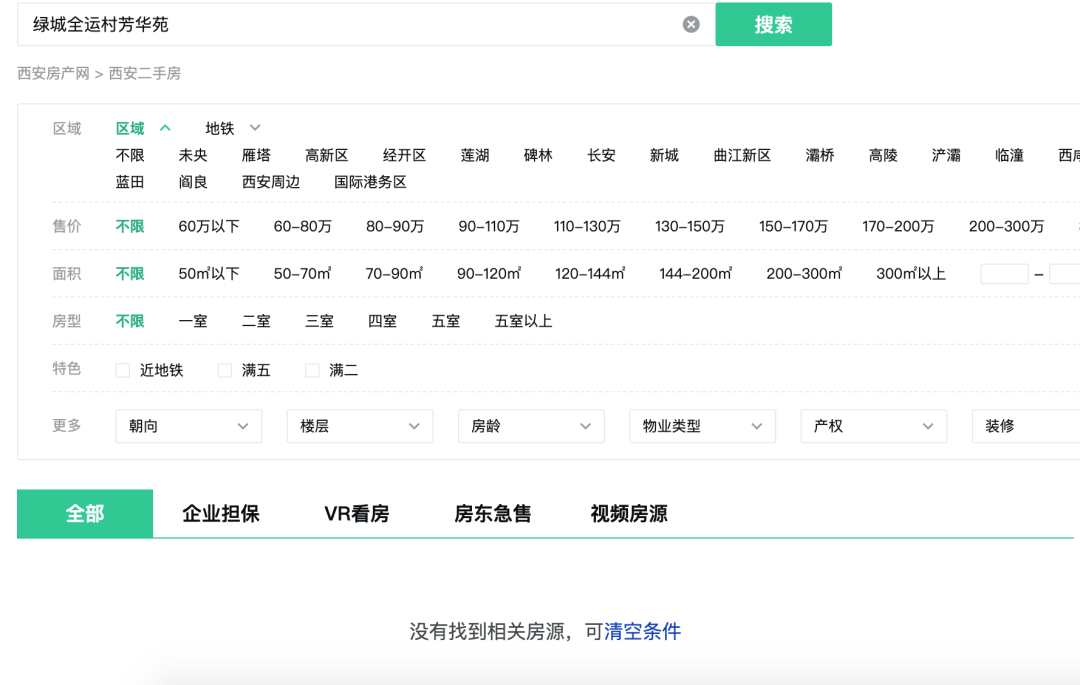The height and width of the screenshot is (685, 1080).
Task: Select the 高陵 district
Action: pyautogui.click(x=883, y=156)
